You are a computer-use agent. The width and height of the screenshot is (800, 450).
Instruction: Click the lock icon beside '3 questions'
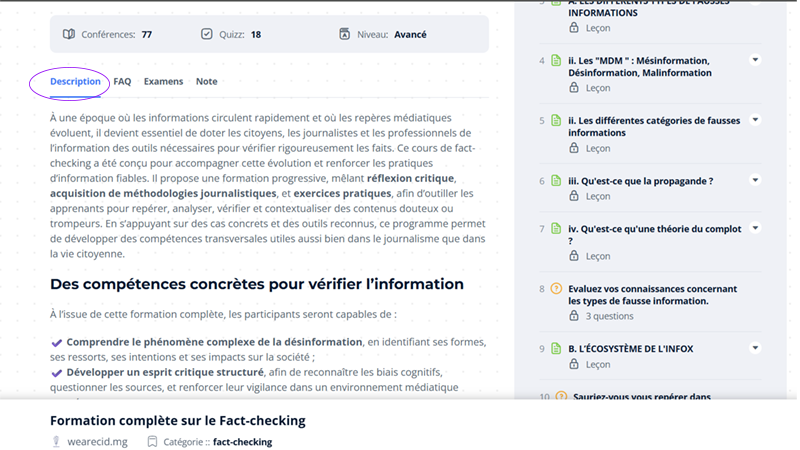point(574,316)
